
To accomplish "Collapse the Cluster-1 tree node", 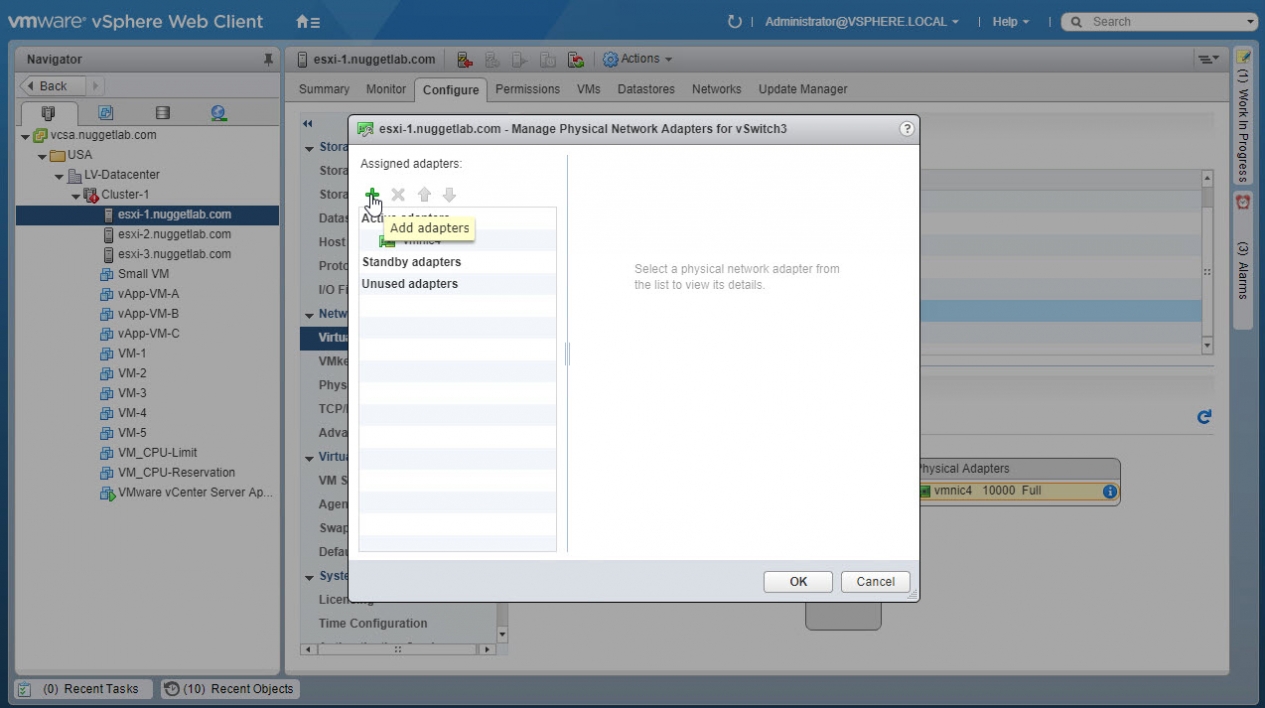I will point(77,195).
